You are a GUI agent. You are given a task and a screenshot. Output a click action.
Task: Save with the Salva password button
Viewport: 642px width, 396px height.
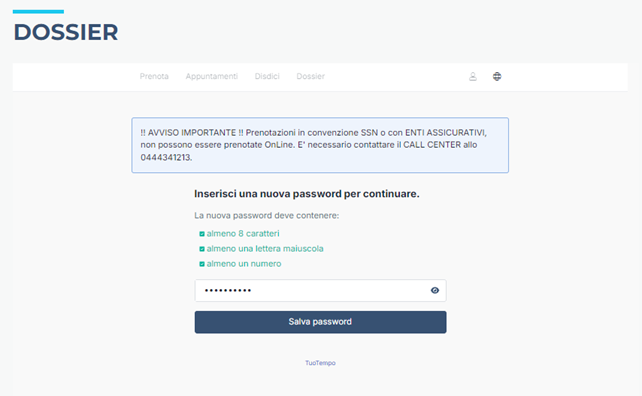coord(321,322)
